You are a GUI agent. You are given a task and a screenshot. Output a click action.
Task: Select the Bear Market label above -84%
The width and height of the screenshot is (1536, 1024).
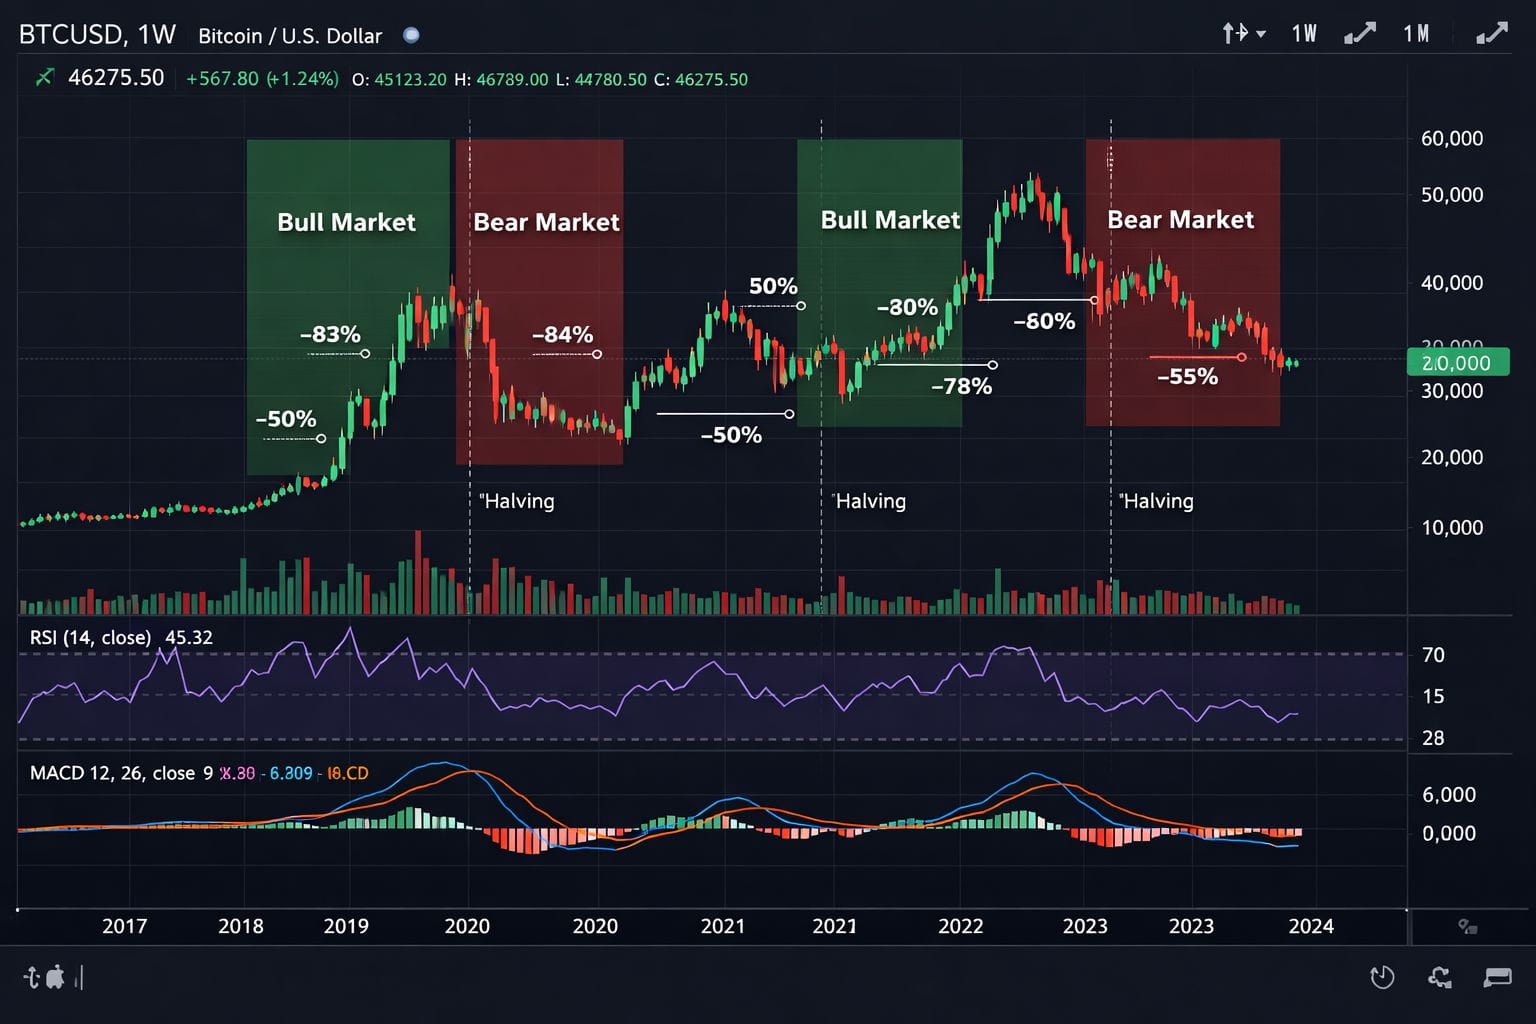click(x=546, y=222)
